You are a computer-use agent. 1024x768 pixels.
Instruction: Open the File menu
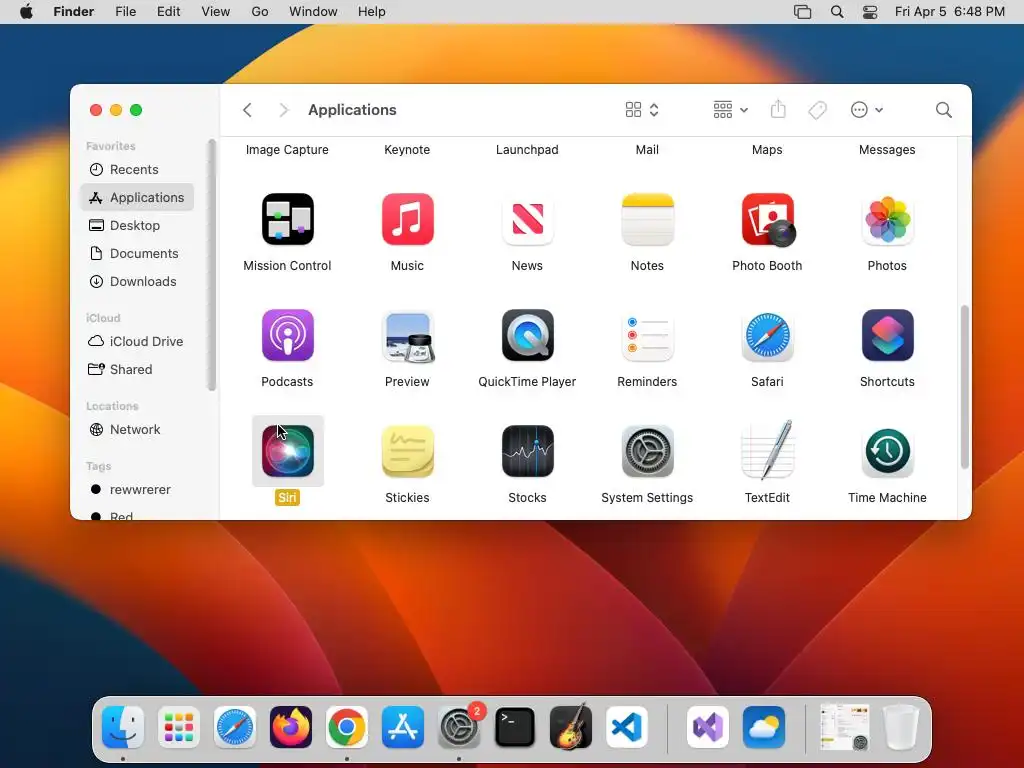tap(125, 12)
